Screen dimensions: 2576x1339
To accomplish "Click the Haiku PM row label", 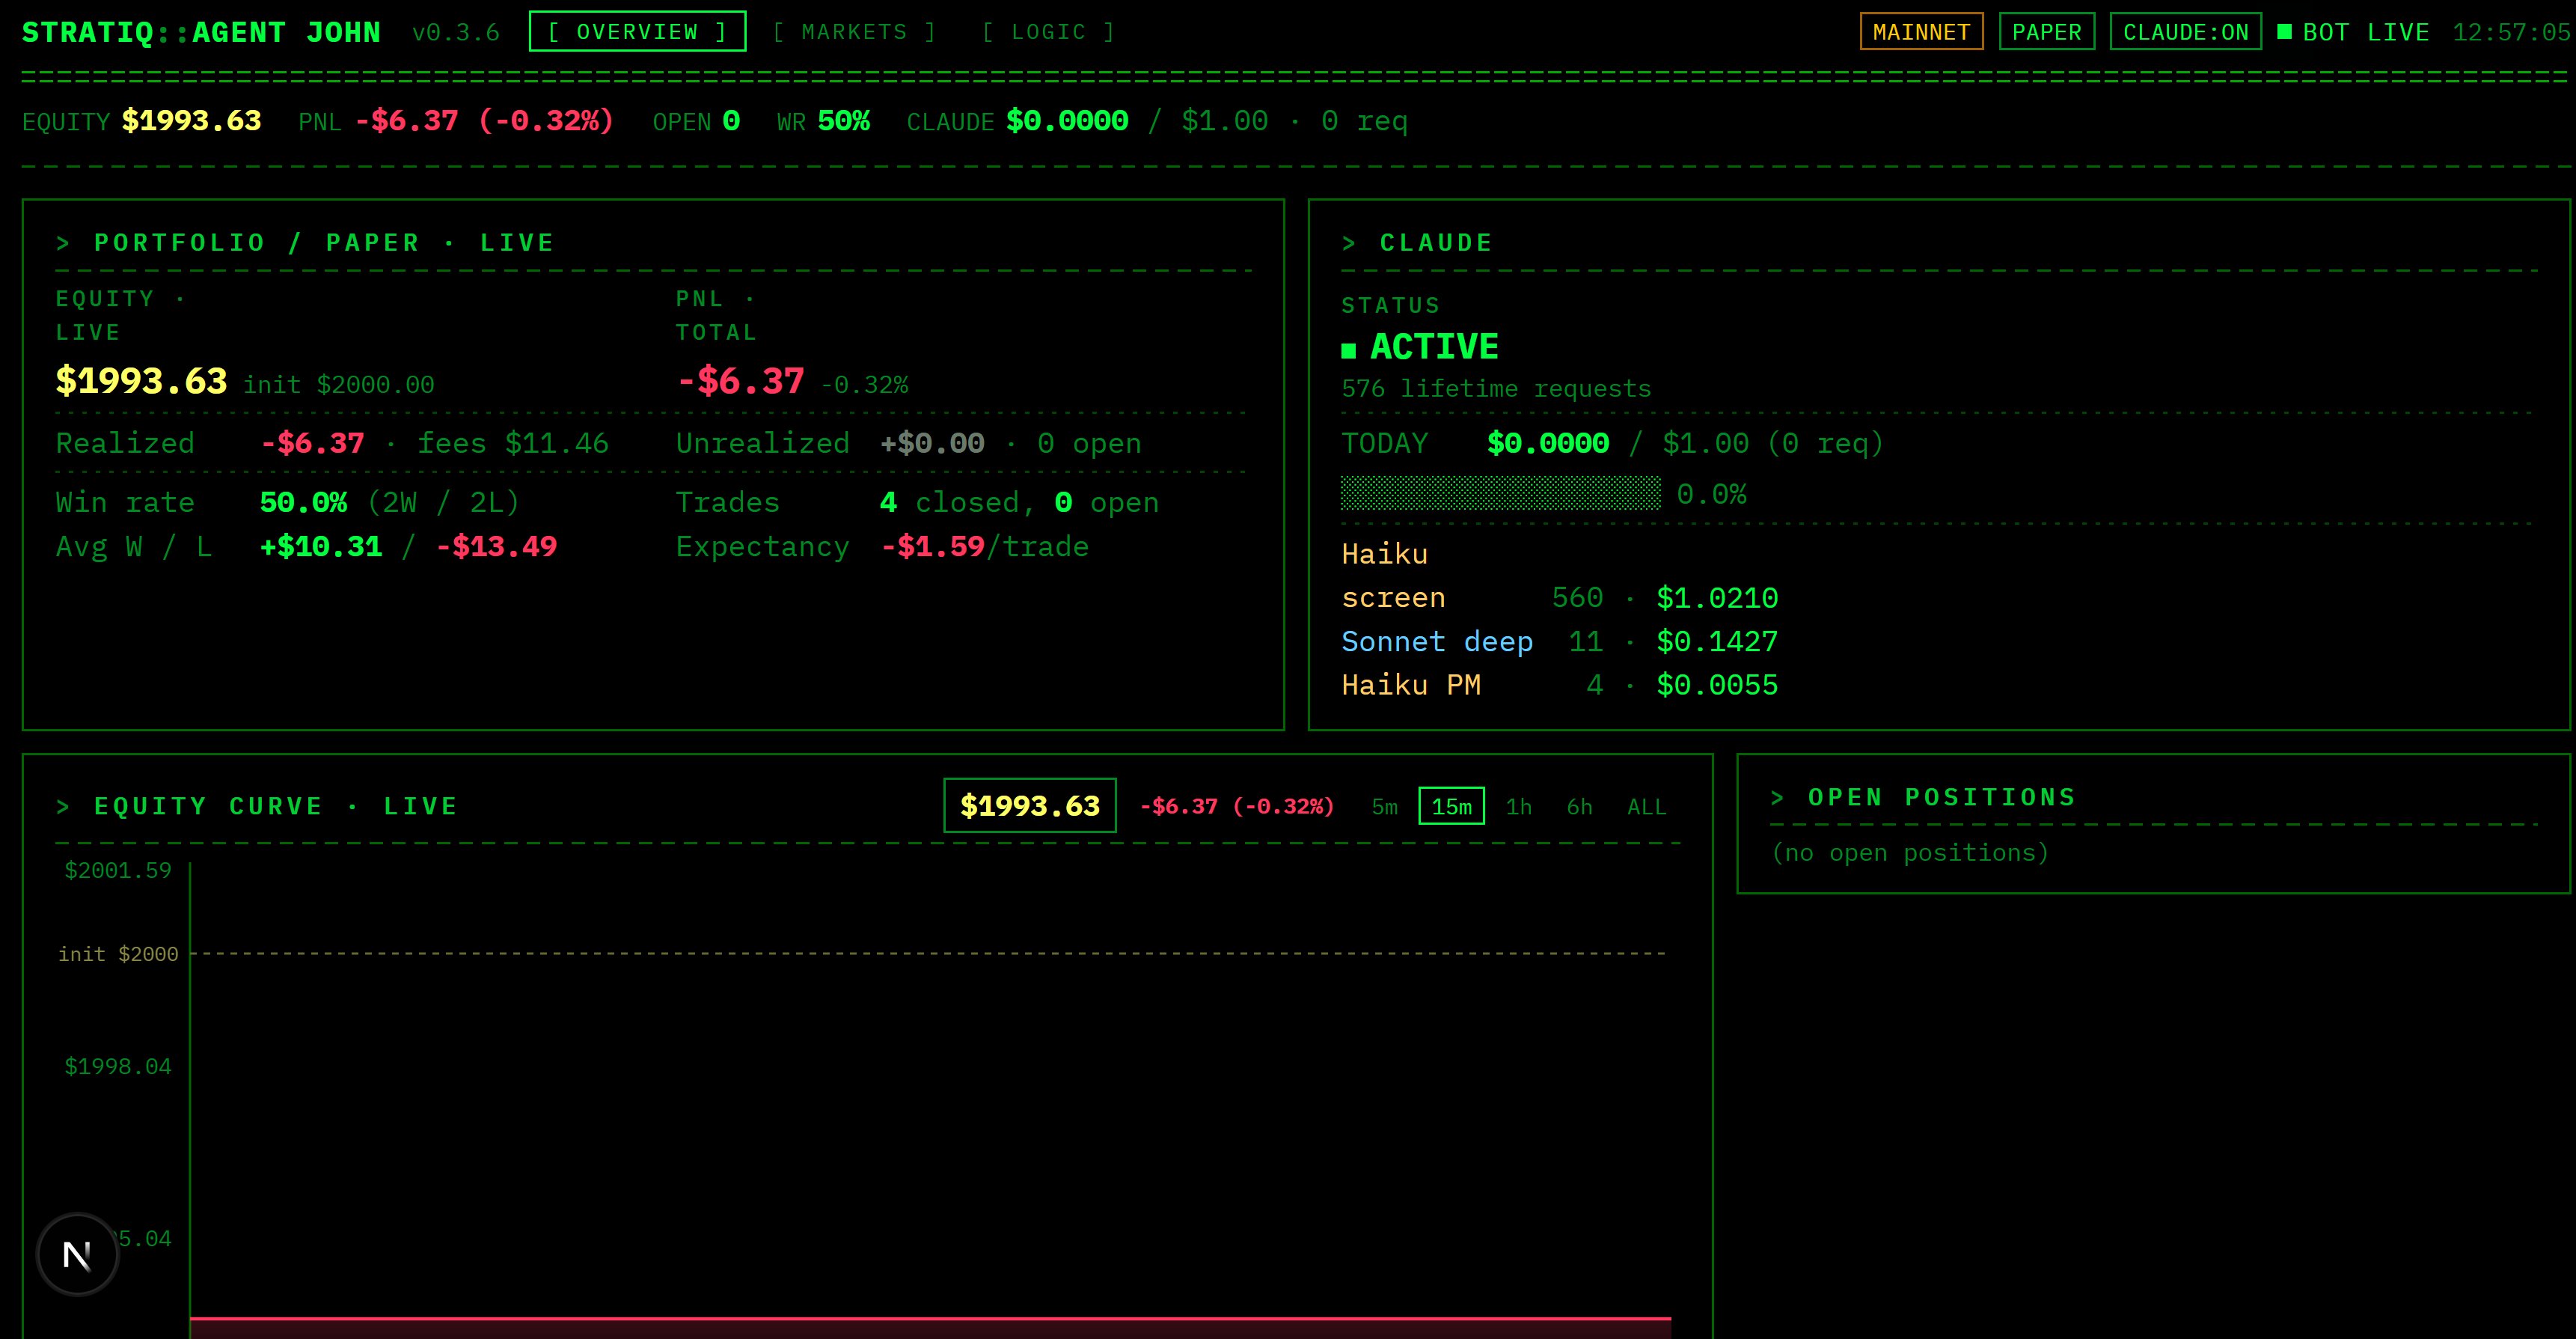I will tap(1411, 685).
